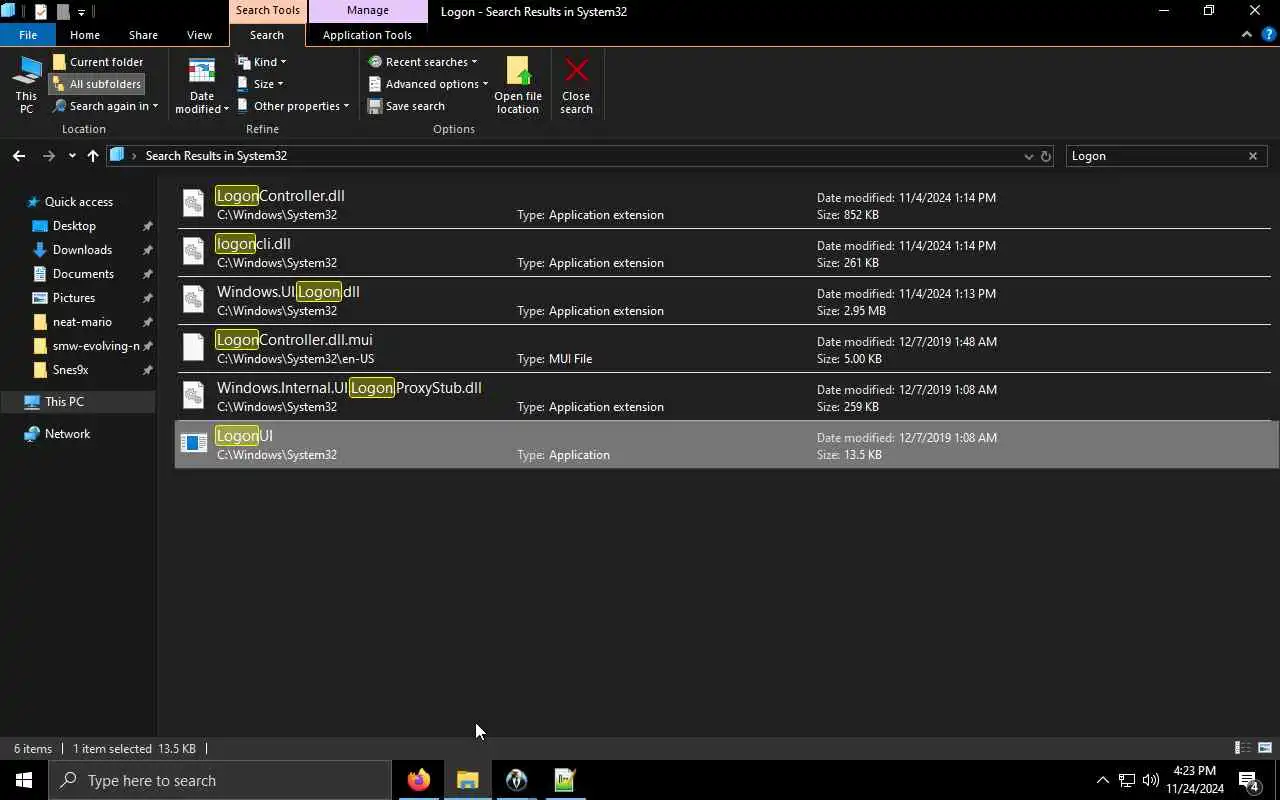Select Windows.Internal.UI.Logon.ProxyStub.dll file
1280x800 pixels.
[x=726, y=396]
